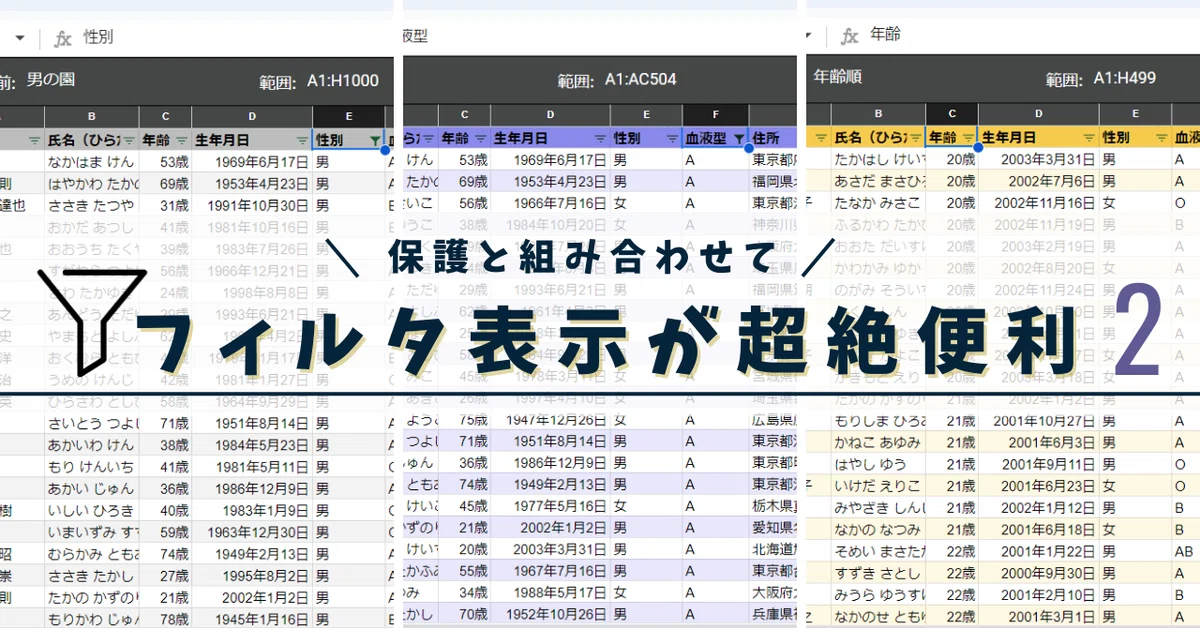
Task: Select column B header in the right sheet
Action: coord(878,114)
